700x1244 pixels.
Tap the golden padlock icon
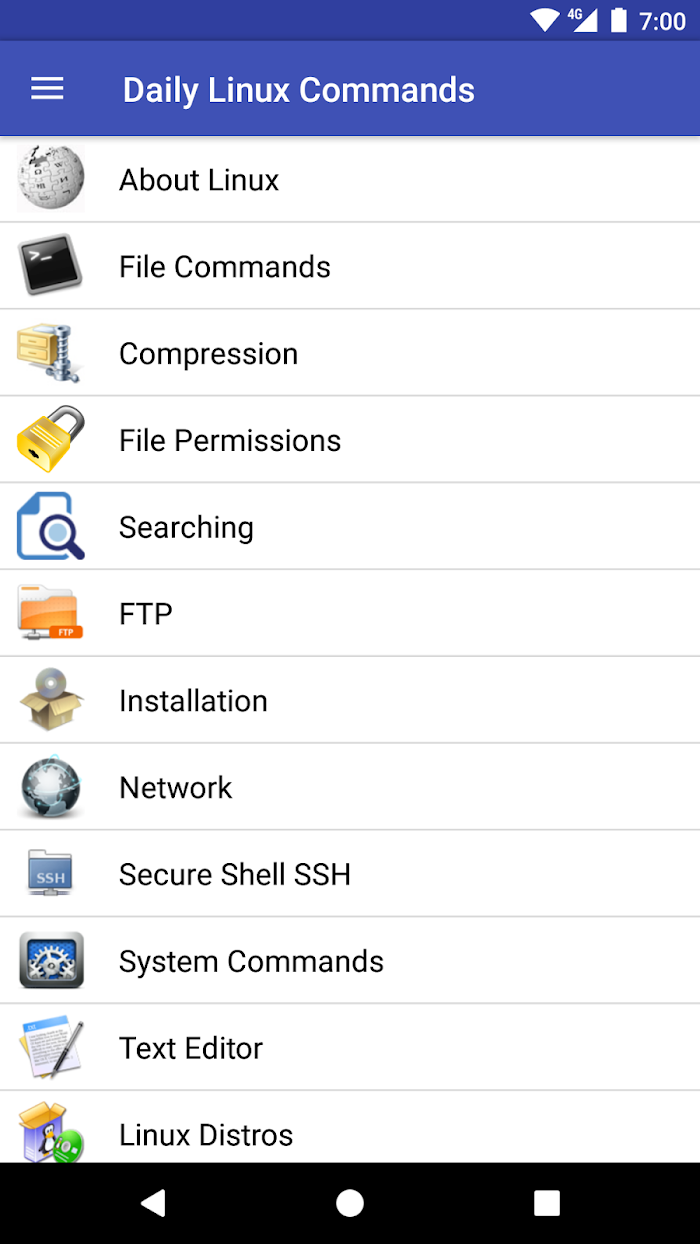pos(50,440)
